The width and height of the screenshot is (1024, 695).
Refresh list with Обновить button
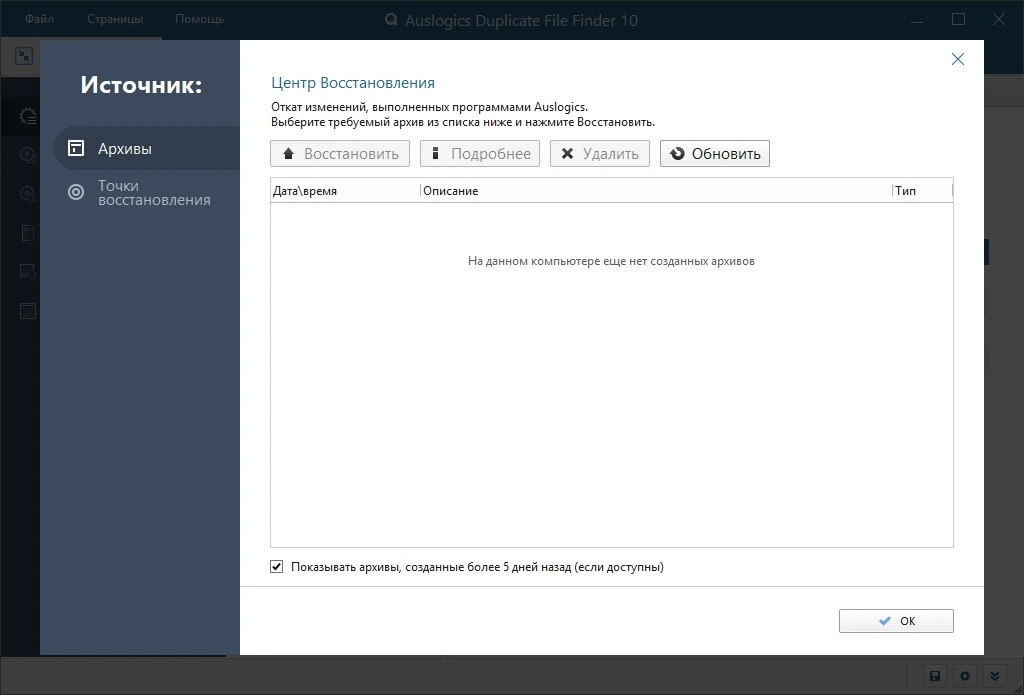(714, 154)
